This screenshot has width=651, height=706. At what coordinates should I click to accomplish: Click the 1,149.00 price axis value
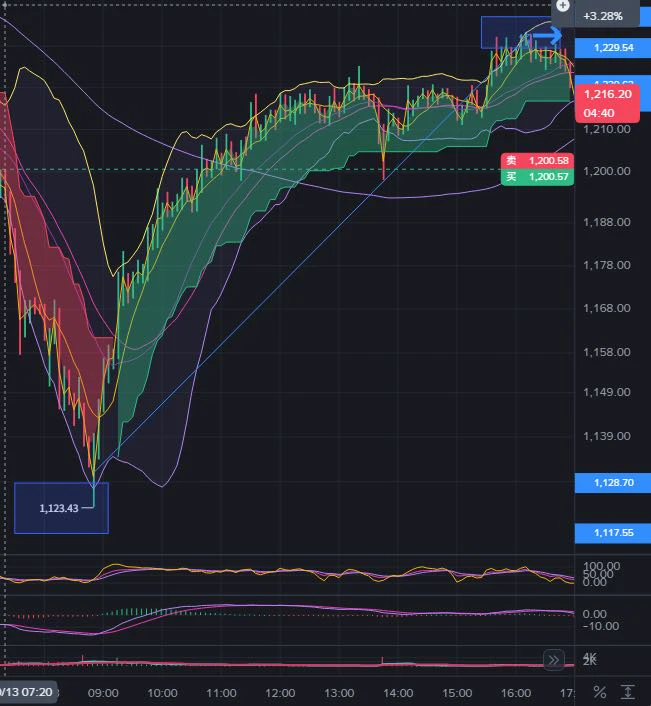[x=606, y=392]
